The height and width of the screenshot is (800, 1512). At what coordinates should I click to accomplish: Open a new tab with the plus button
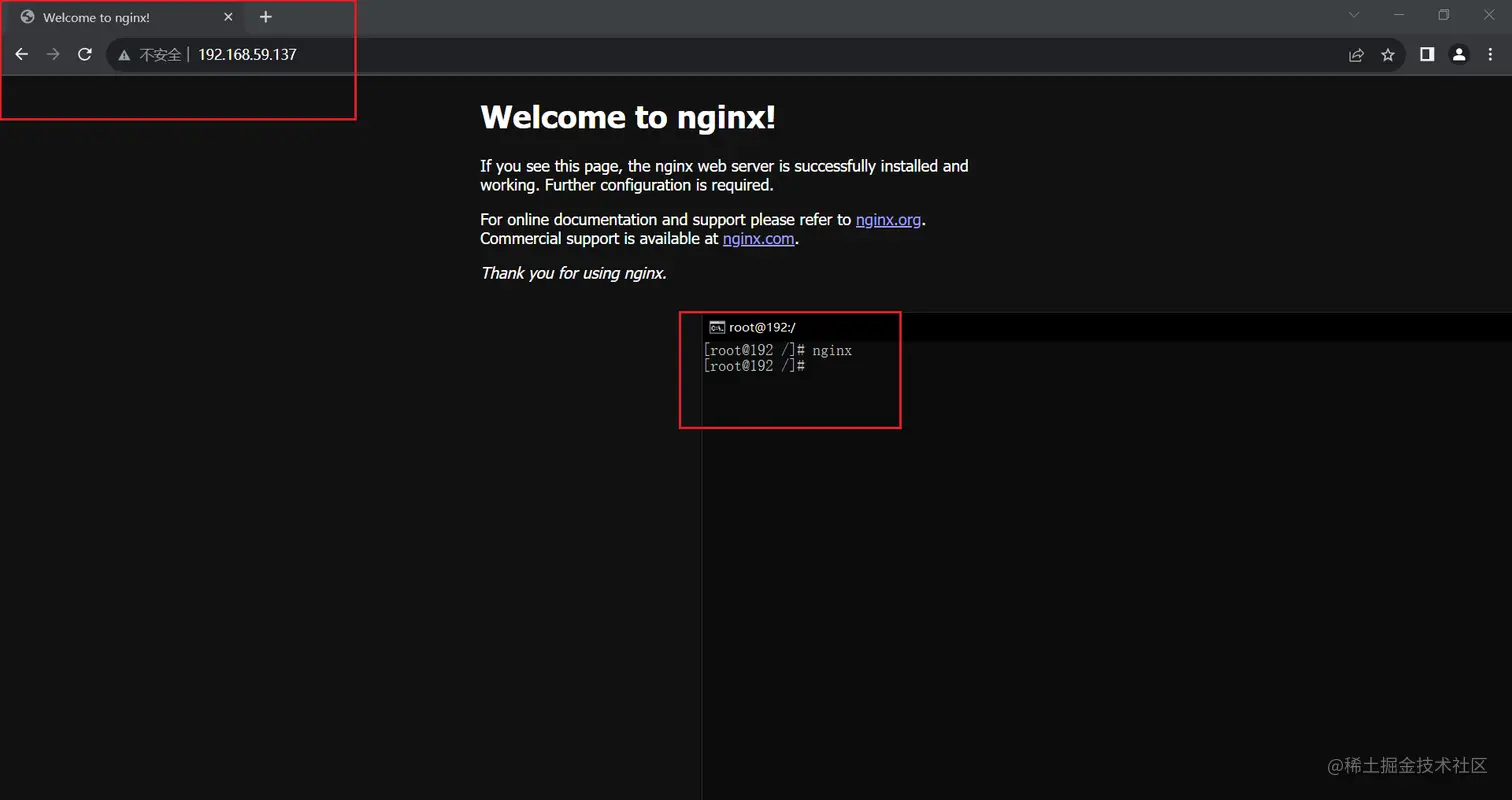(x=266, y=16)
